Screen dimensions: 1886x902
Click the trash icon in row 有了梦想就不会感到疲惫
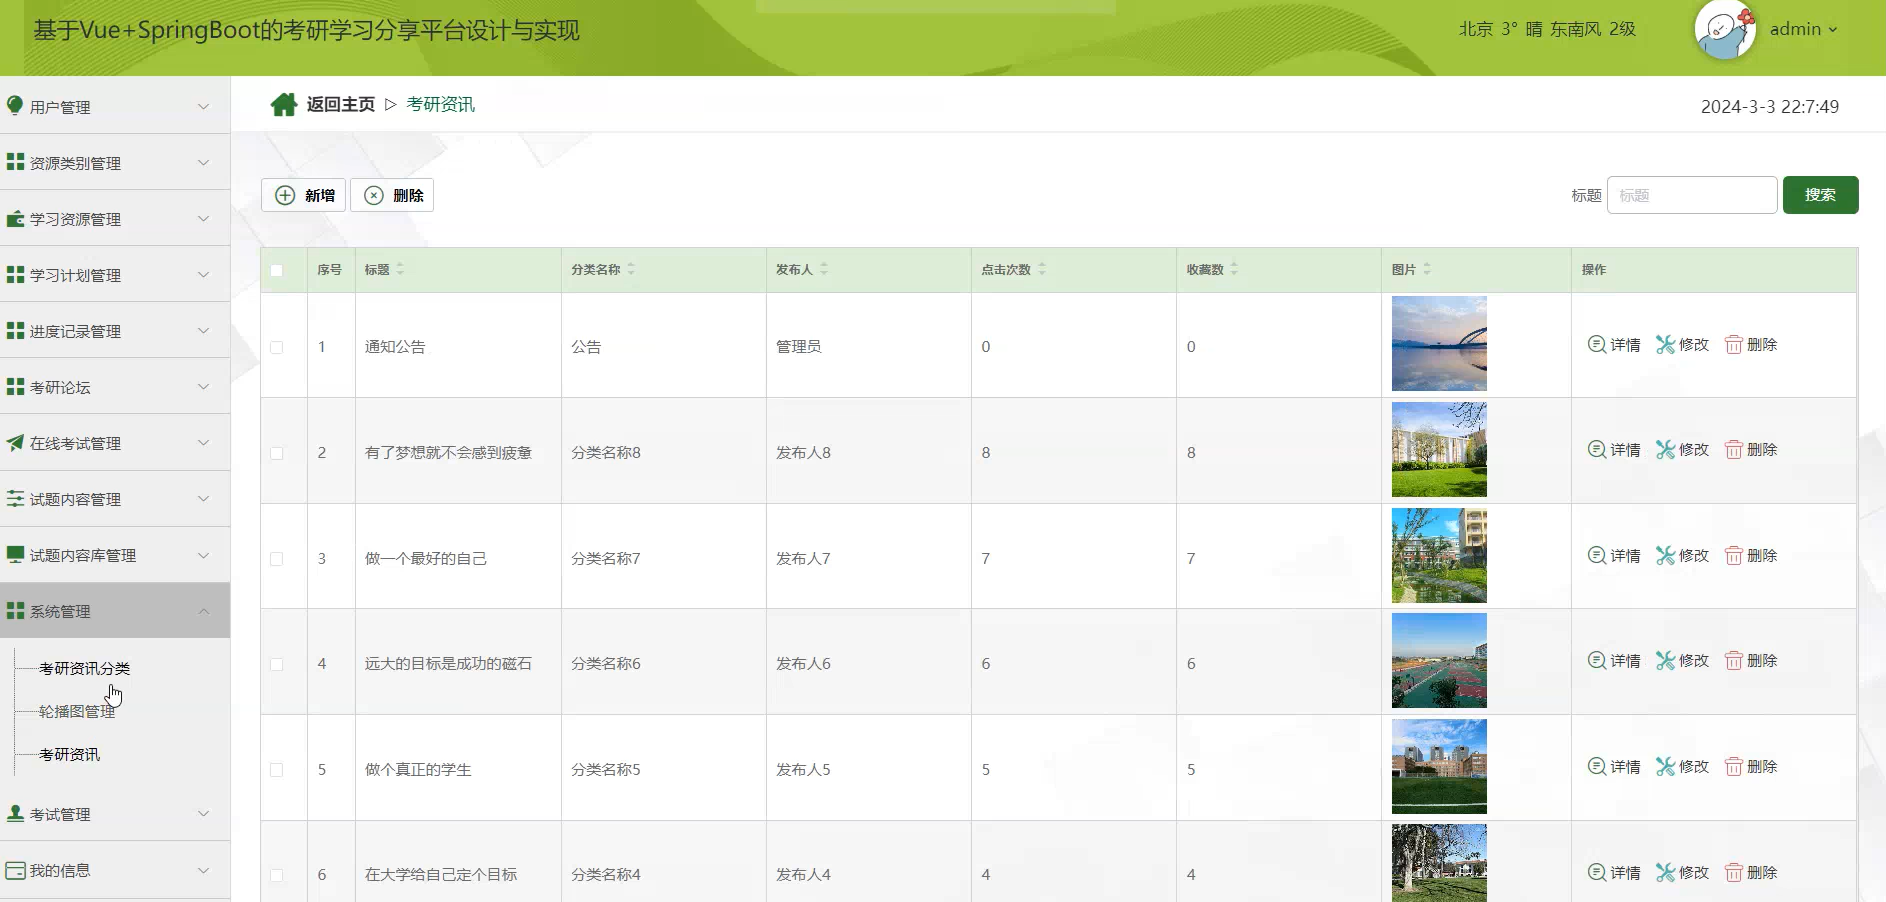[1734, 450]
